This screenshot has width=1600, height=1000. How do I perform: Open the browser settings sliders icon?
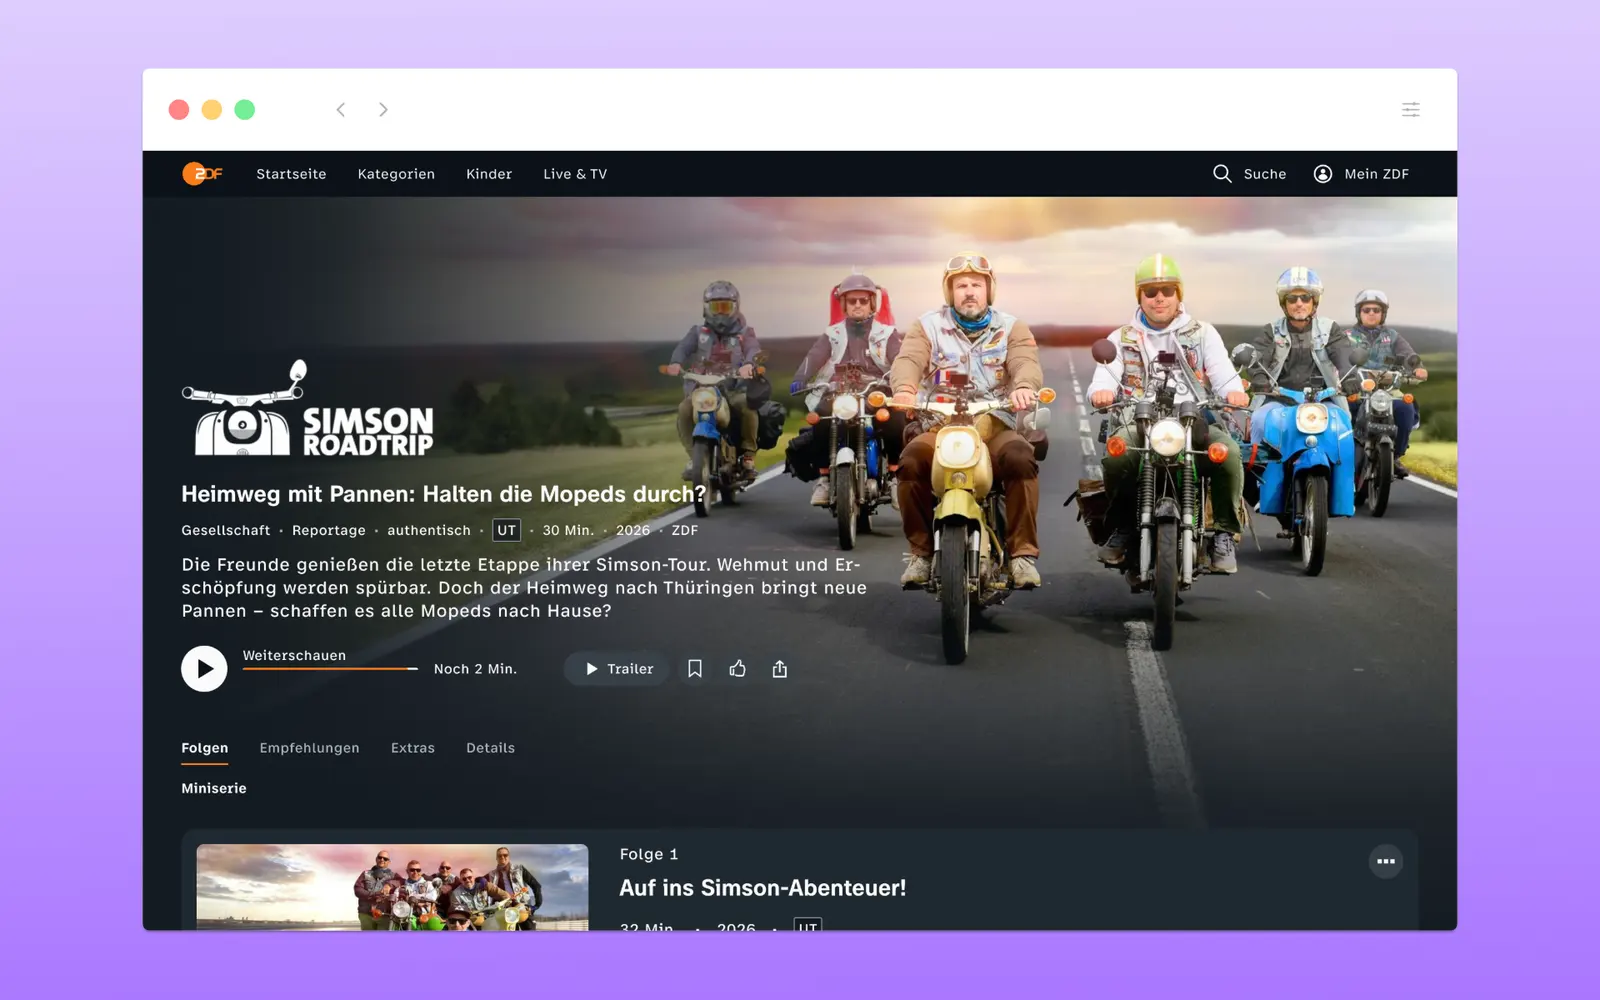click(1411, 110)
